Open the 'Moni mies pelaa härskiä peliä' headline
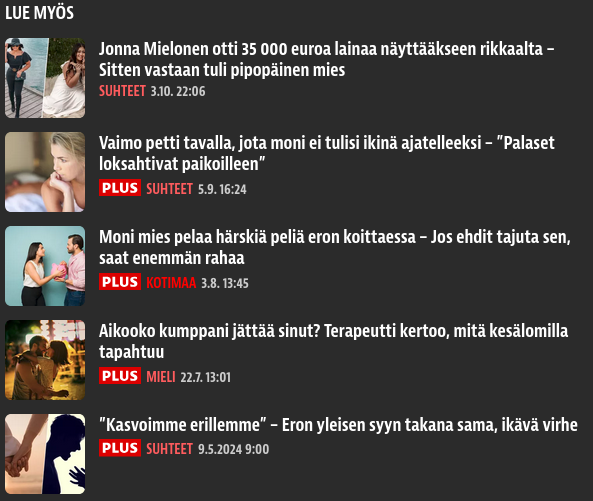 point(335,247)
